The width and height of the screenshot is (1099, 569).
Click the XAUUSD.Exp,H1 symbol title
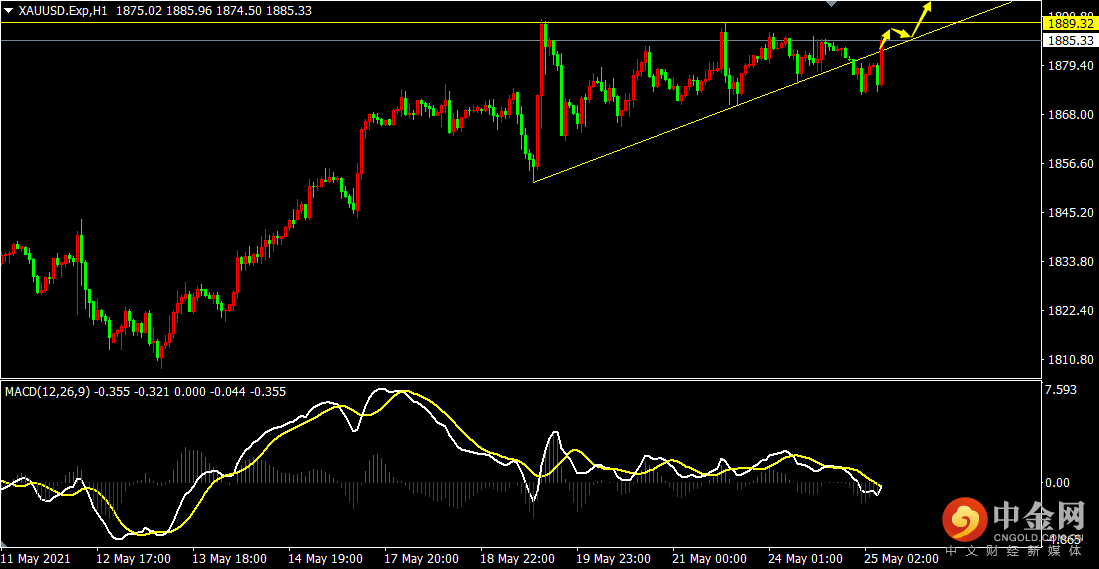pos(63,11)
